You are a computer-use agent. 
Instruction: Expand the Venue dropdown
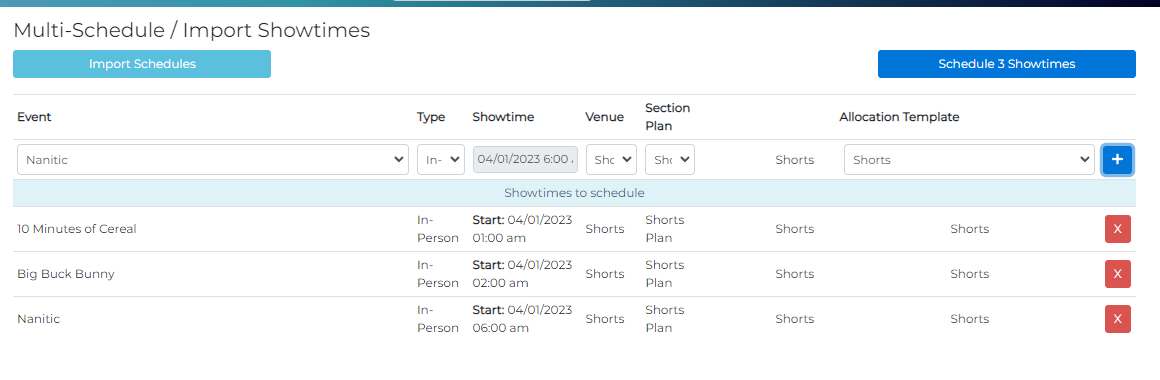click(611, 160)
